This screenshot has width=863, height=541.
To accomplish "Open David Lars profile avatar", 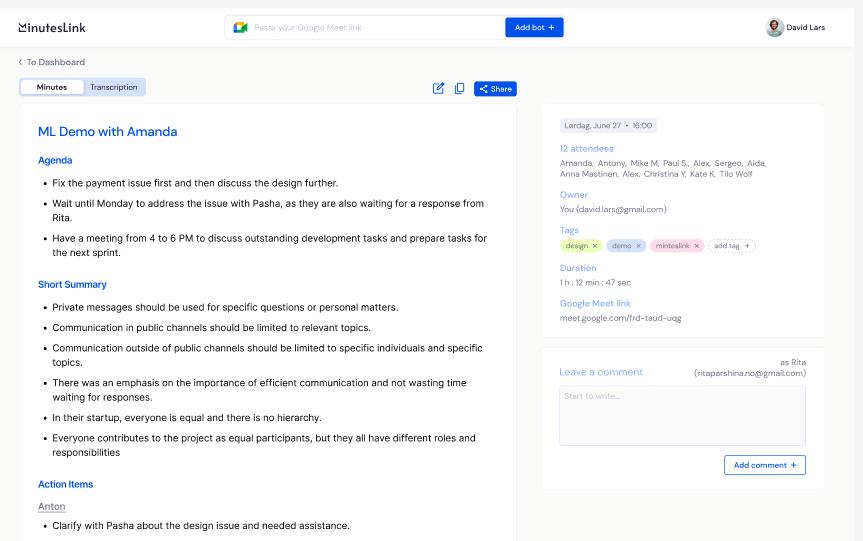I will coord(774,27).
